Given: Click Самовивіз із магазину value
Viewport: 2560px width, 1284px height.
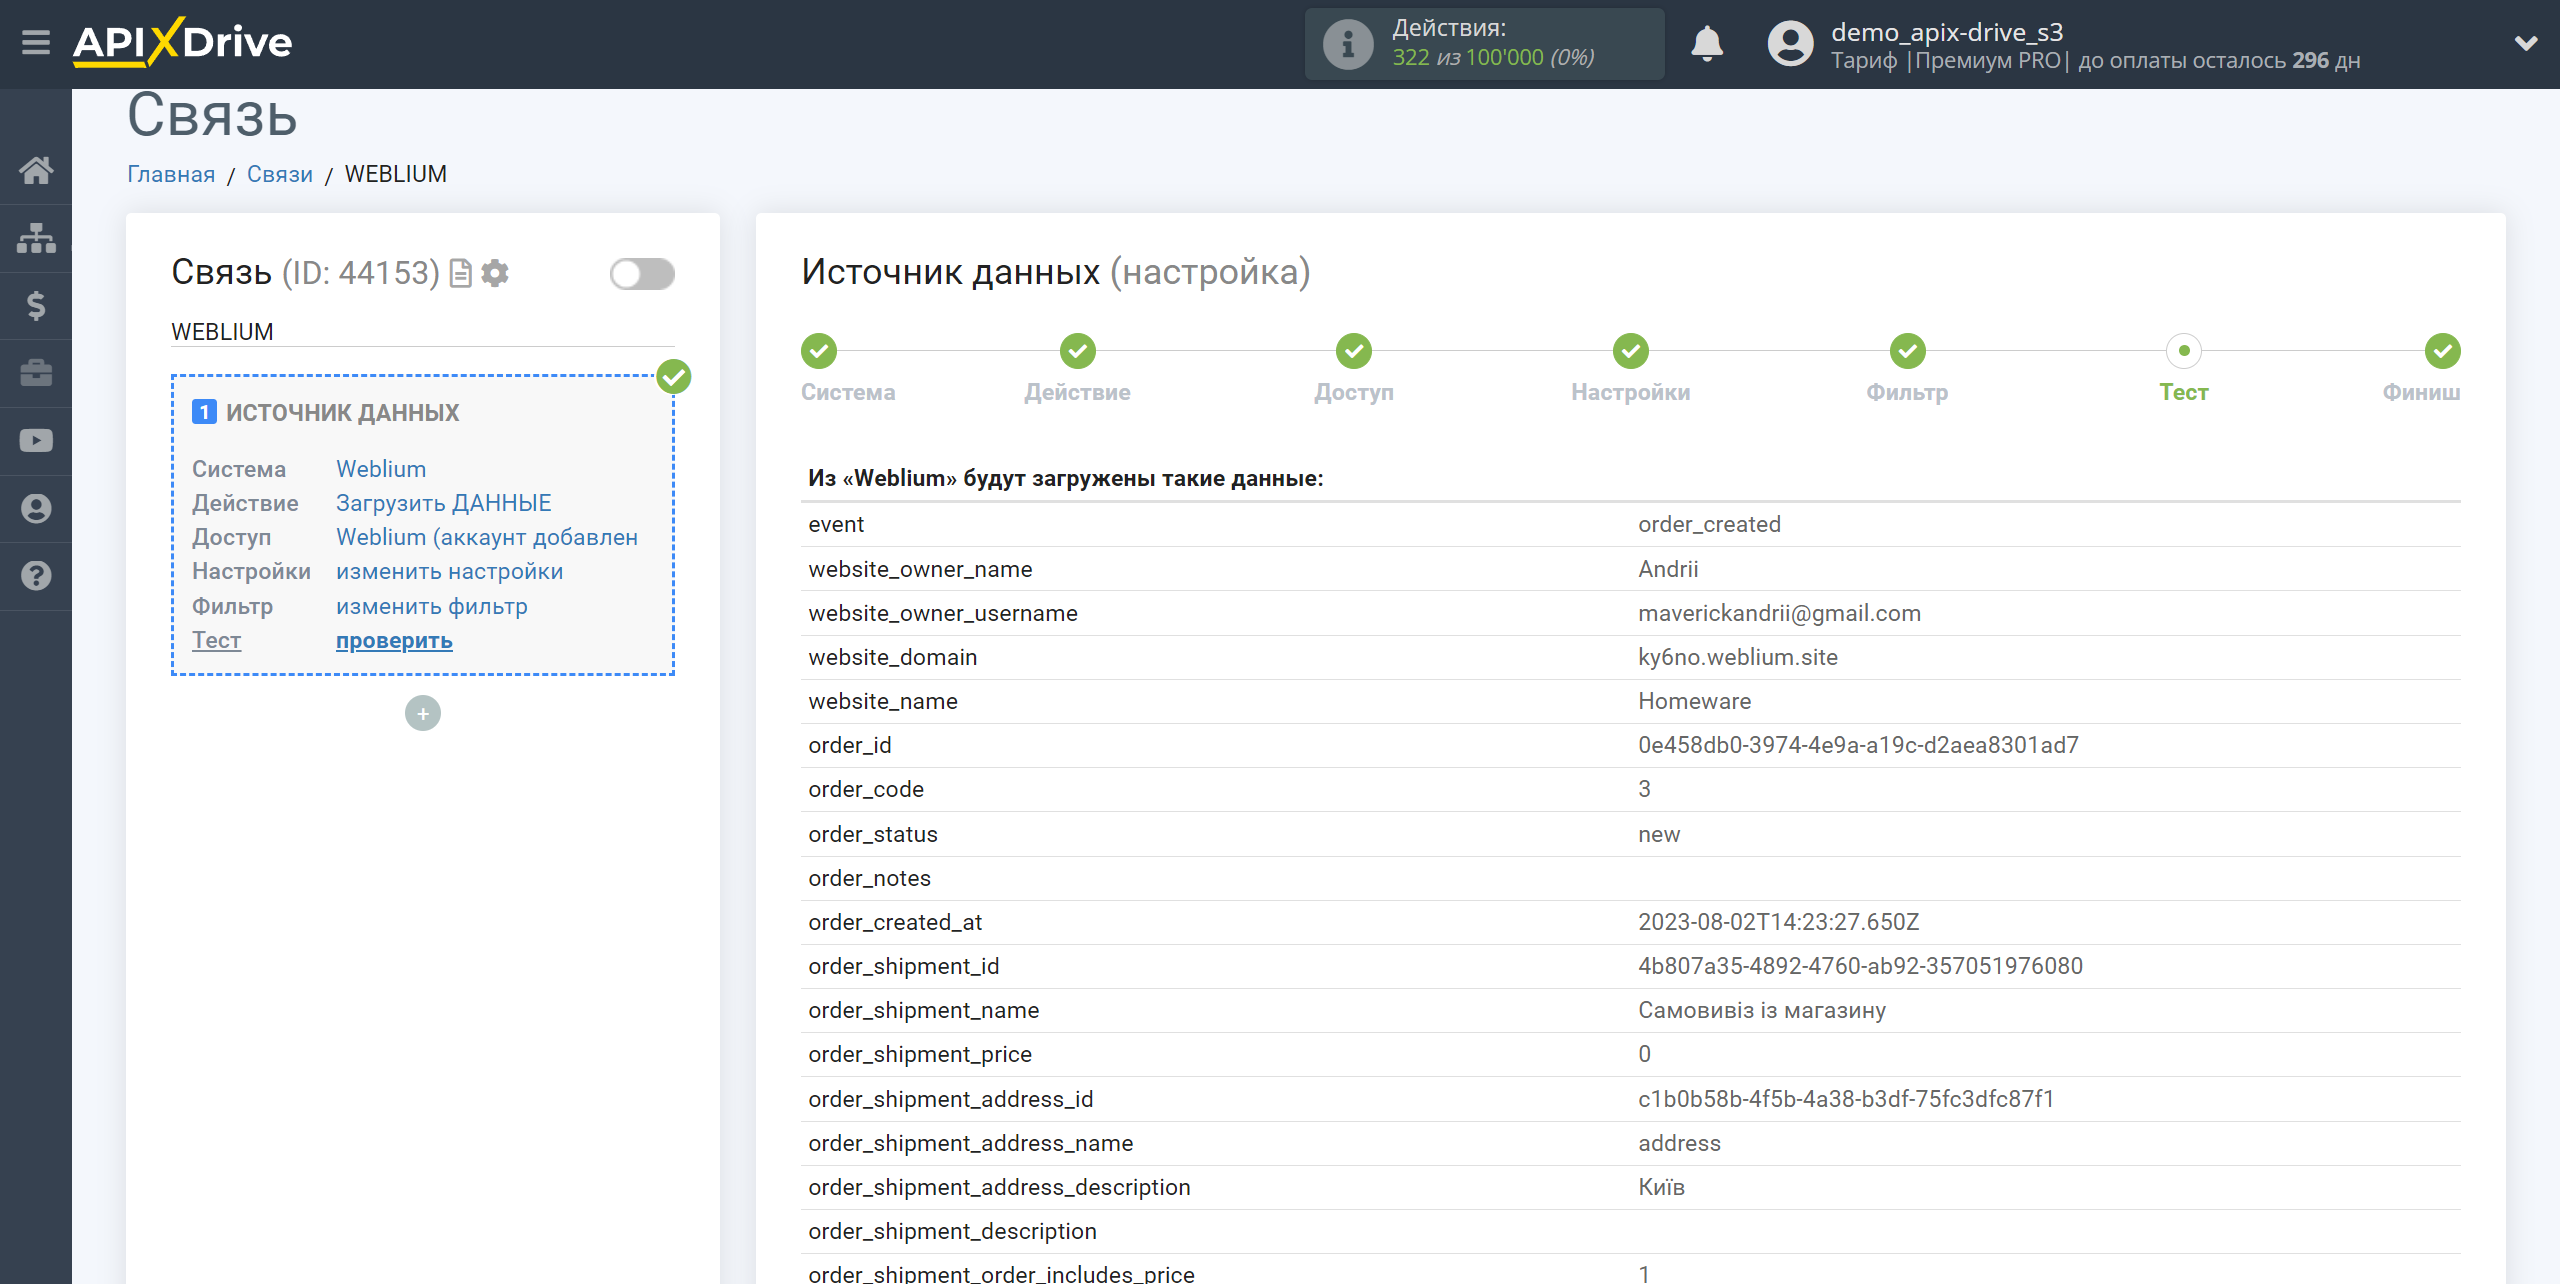Looking at the screenshot, I should click(1762, 1010).
